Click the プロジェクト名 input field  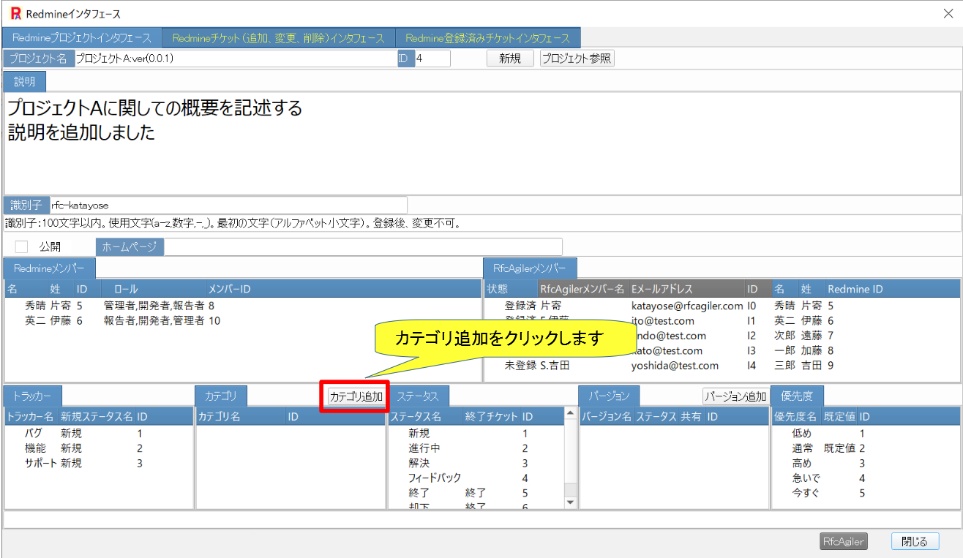pos(236,58)
